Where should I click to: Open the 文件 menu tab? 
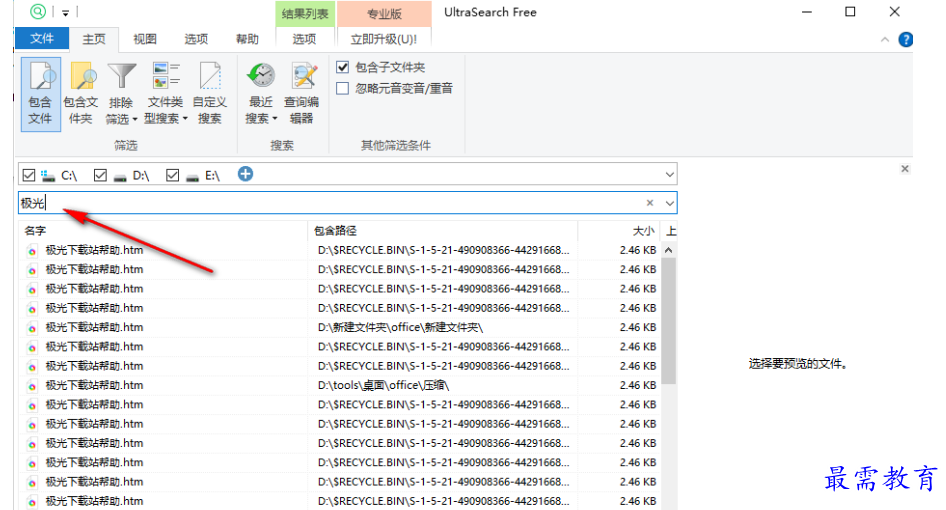click(x=42, y=39)
